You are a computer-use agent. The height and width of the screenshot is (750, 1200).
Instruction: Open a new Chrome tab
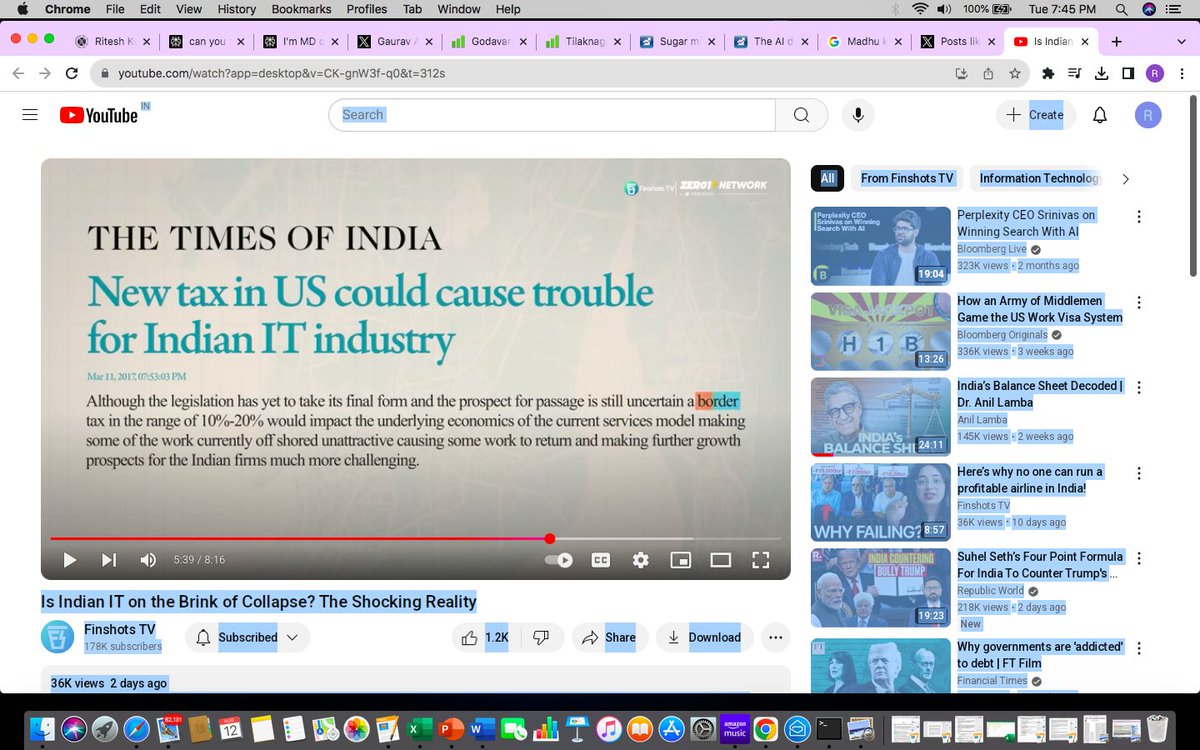point(1116,41)
